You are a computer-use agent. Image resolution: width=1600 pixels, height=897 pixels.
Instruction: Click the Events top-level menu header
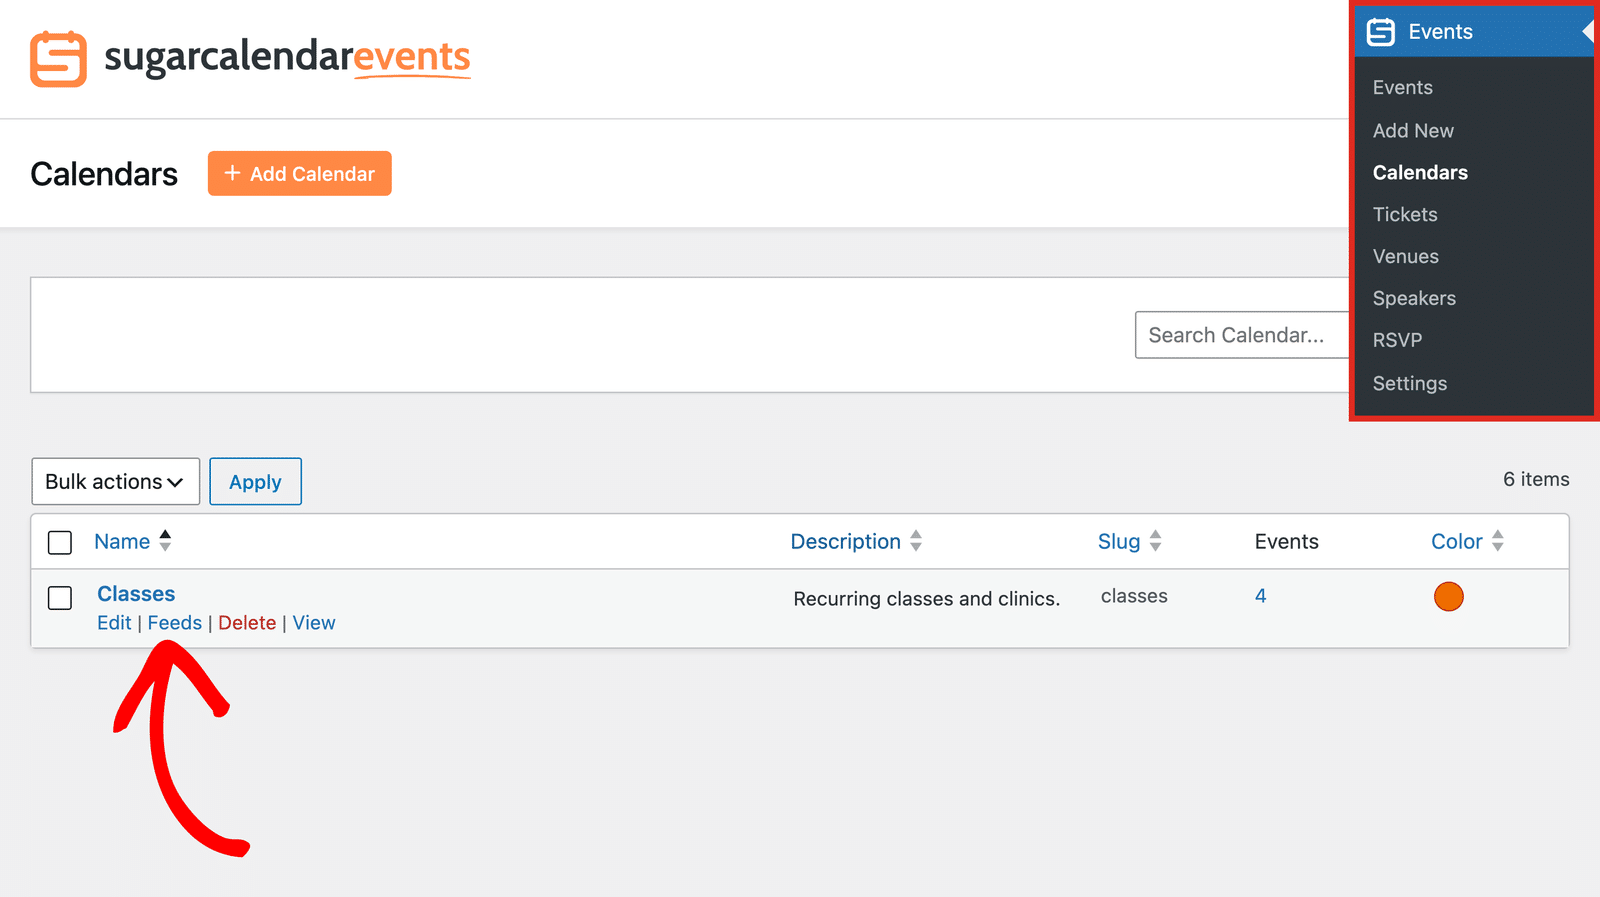[x=1474, y=32]
